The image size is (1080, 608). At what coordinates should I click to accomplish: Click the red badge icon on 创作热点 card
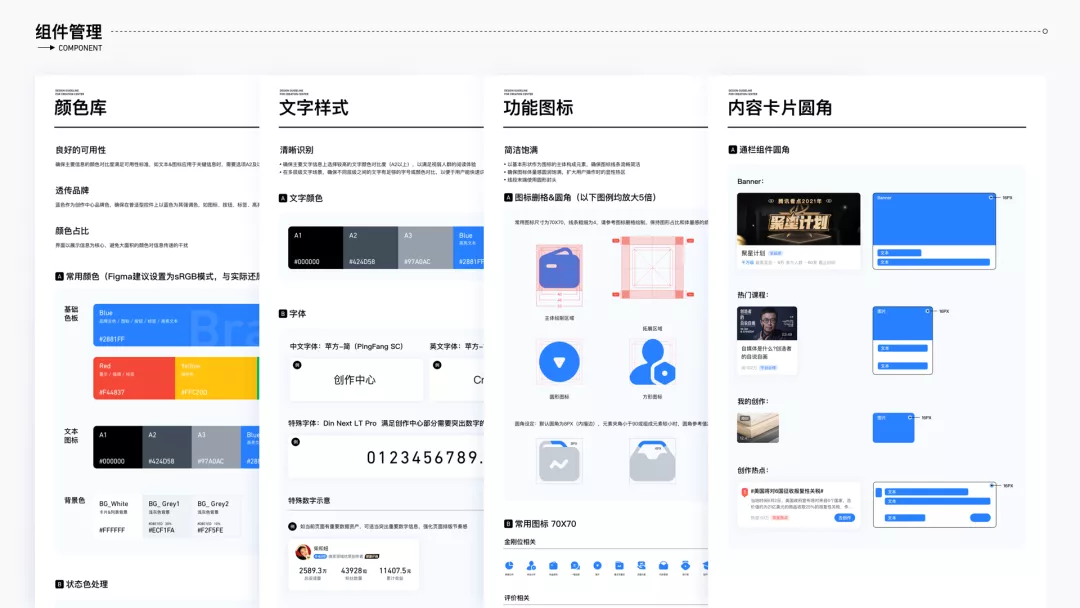(x=745, y=493)
